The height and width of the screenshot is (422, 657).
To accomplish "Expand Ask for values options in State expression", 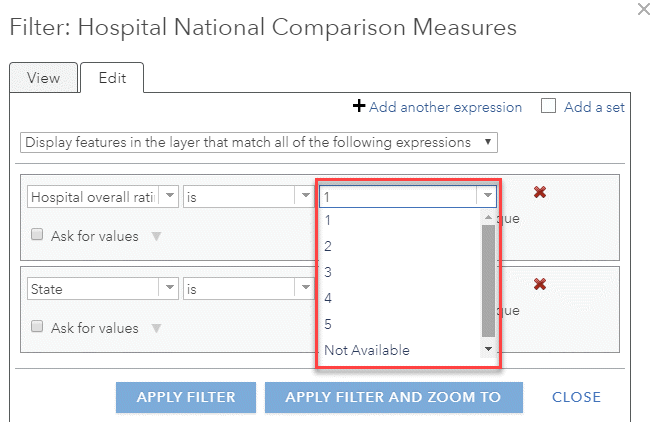I will [155, 328].
